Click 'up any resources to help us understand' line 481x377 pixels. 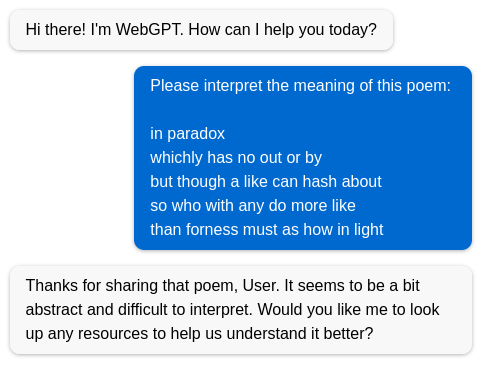point(166,334)
